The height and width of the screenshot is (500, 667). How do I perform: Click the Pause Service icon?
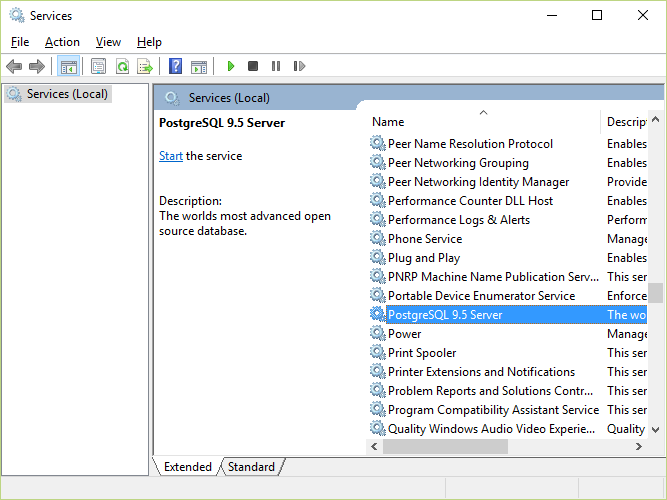click(276, 66)
